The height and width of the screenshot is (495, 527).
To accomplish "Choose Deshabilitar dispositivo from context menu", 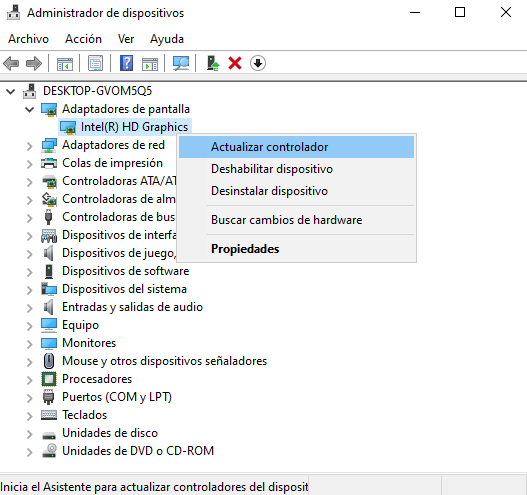I will pos(296,169).
